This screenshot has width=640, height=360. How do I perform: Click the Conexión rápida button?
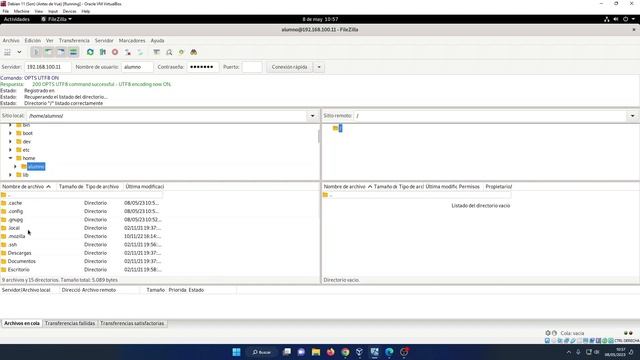[289, 67]
